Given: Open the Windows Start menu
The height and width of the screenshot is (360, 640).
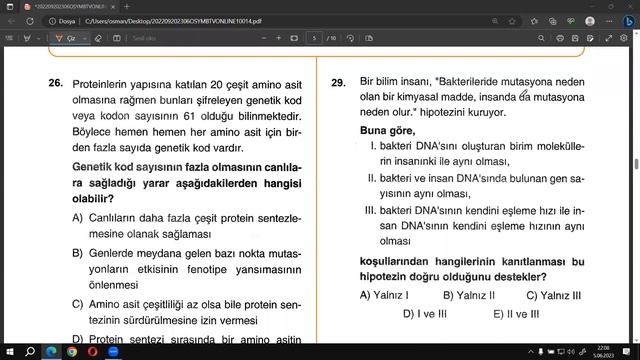Looking at the screenshot, I should point(10,351).
